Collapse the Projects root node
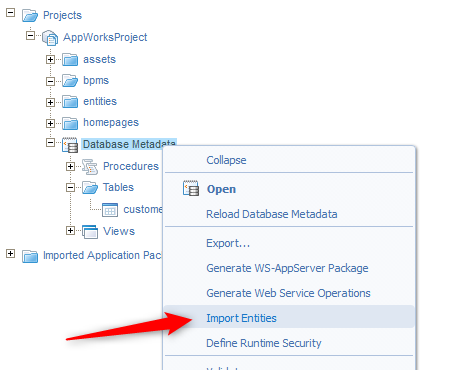The width and height of the screenshot is (451, 370). pos(10,13)
